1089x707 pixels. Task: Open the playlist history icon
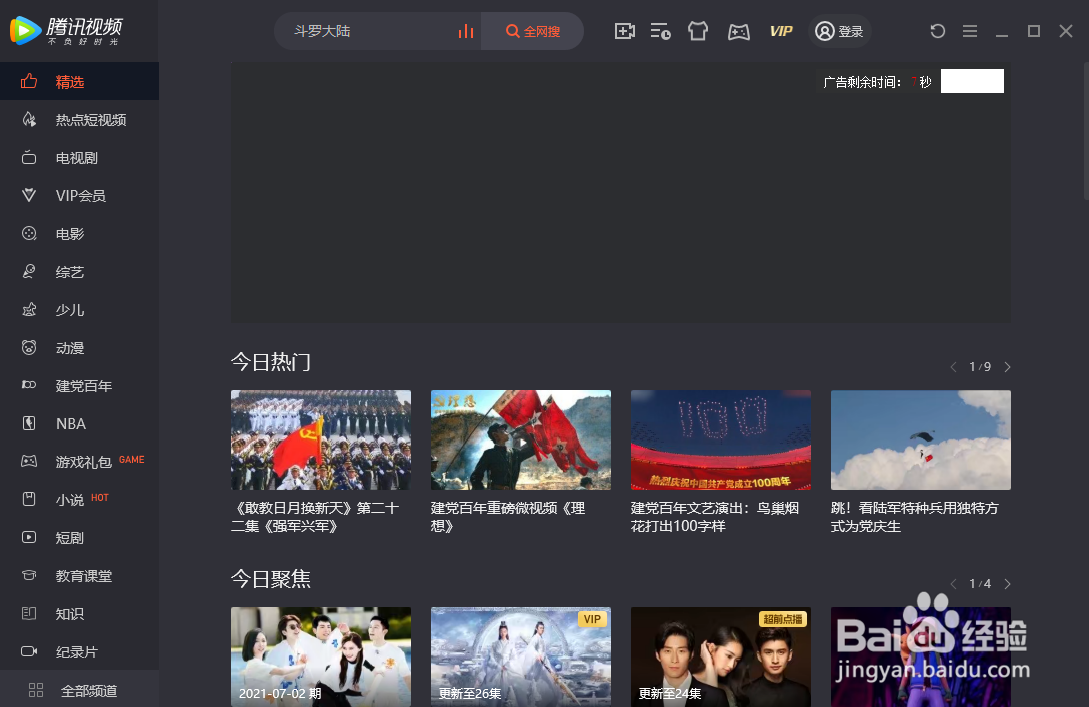(660, 31)
